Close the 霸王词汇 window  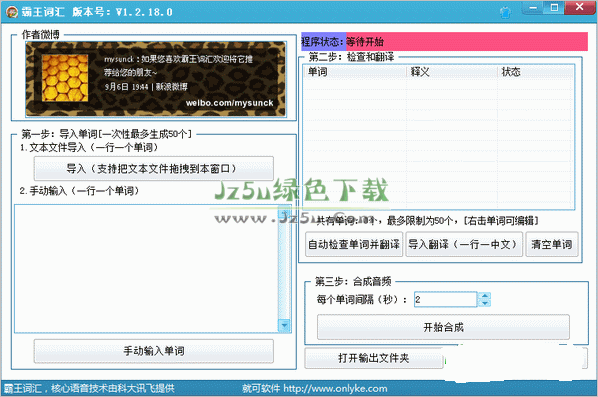(x=580, y=7)
